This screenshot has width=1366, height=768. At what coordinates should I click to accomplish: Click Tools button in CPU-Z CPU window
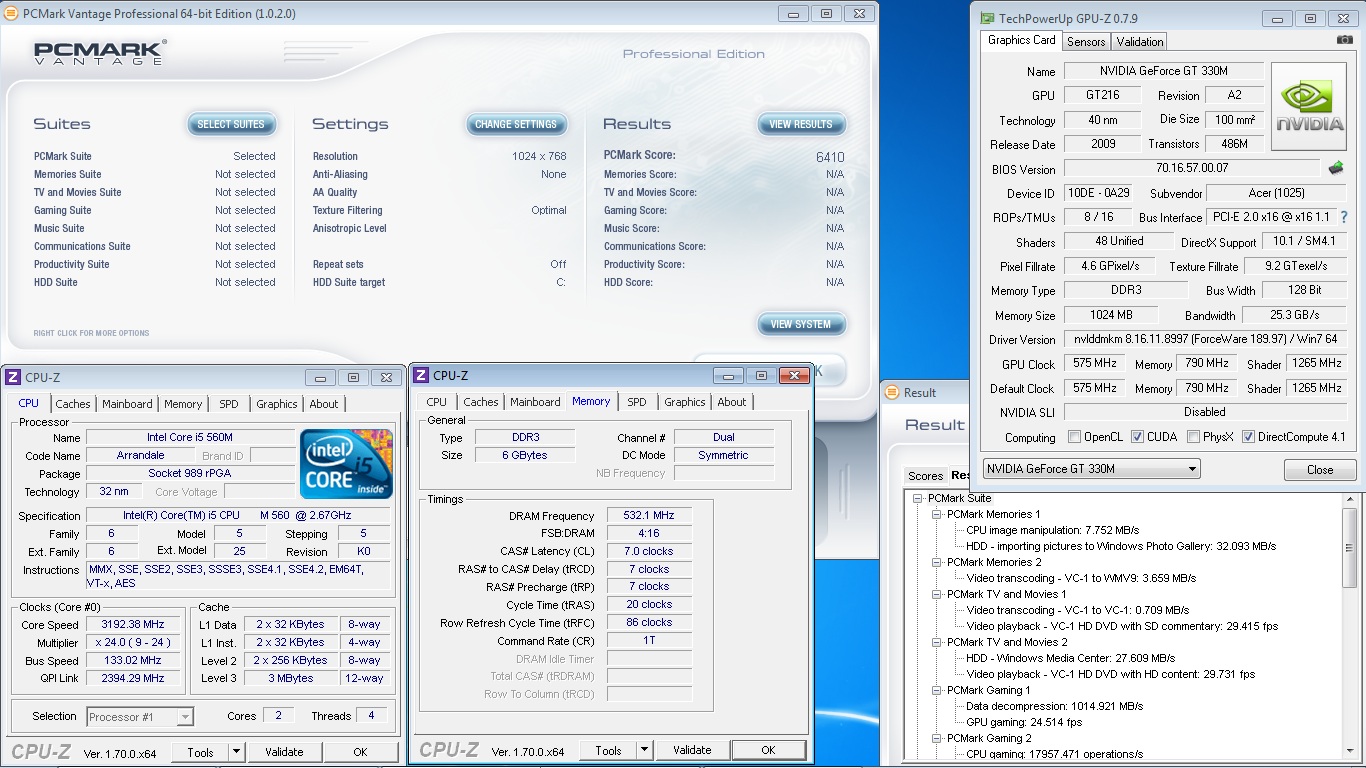(x=200, y=752)
